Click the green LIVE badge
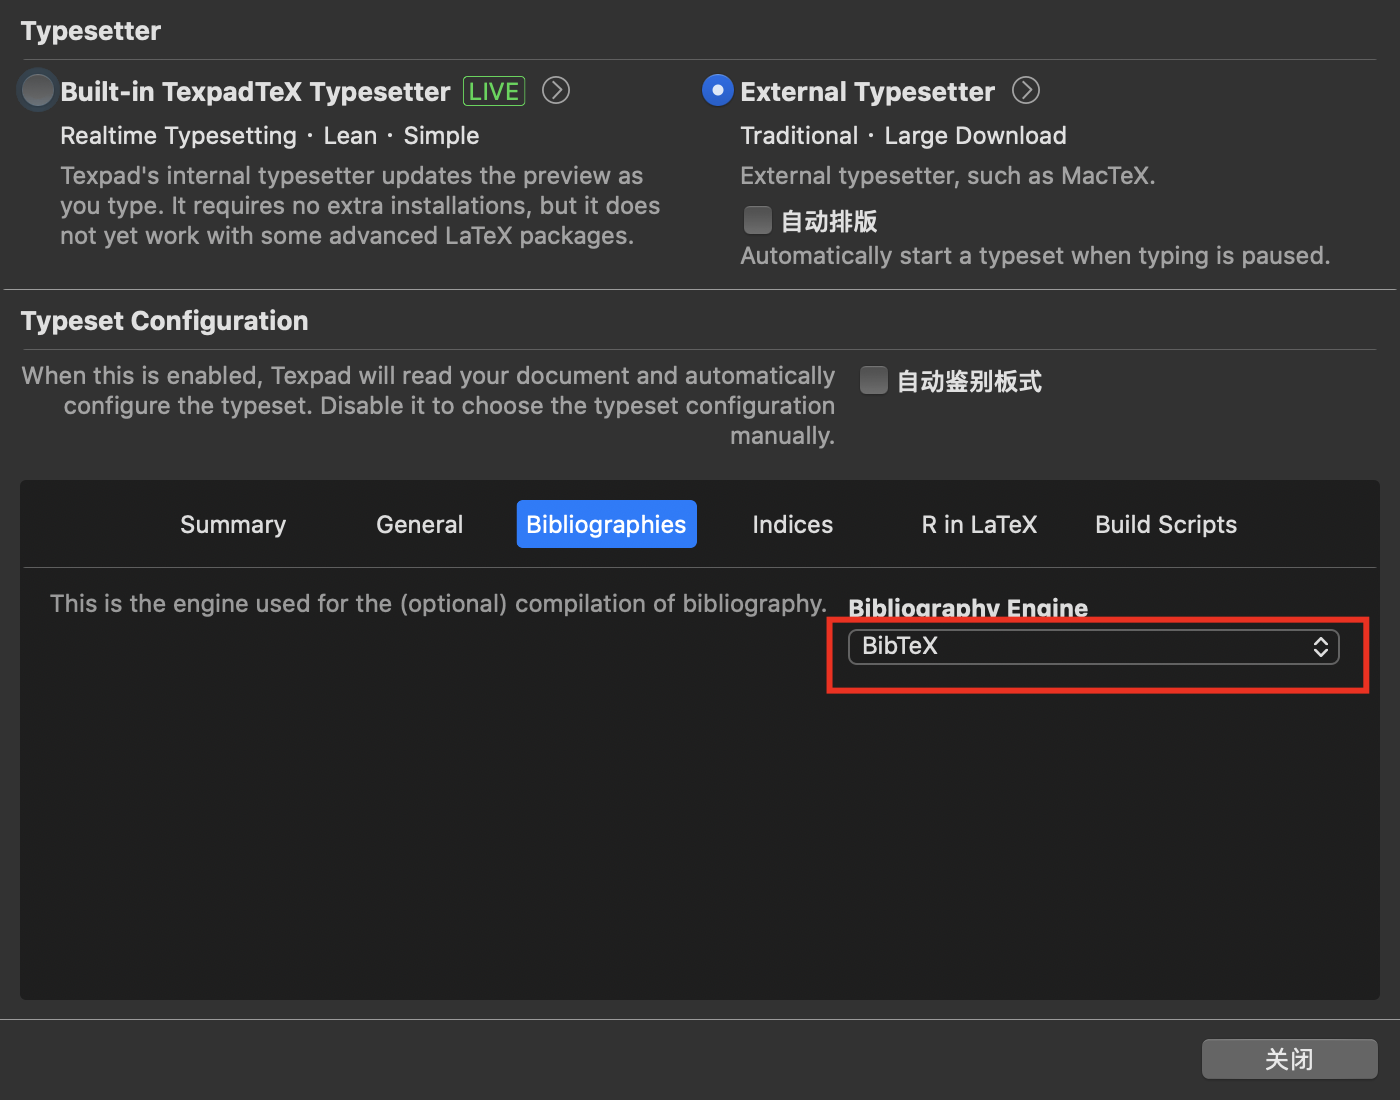1400x1100 pixels. click(494, 92)
